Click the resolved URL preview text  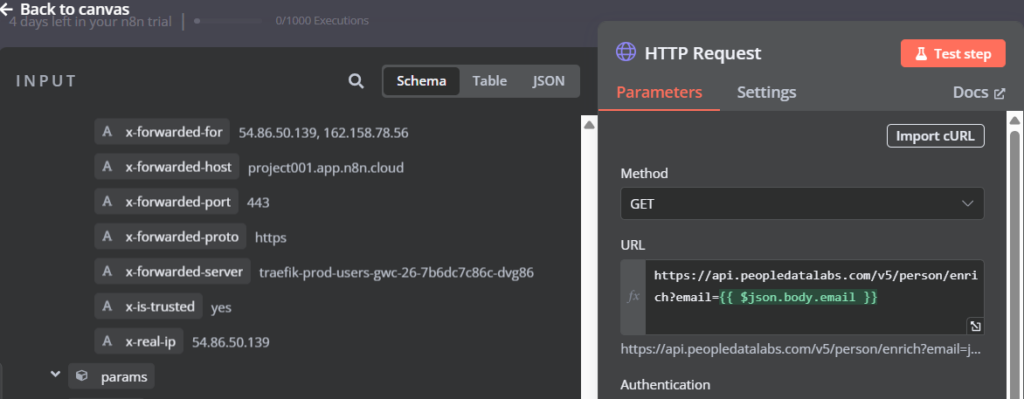(801, 349)
